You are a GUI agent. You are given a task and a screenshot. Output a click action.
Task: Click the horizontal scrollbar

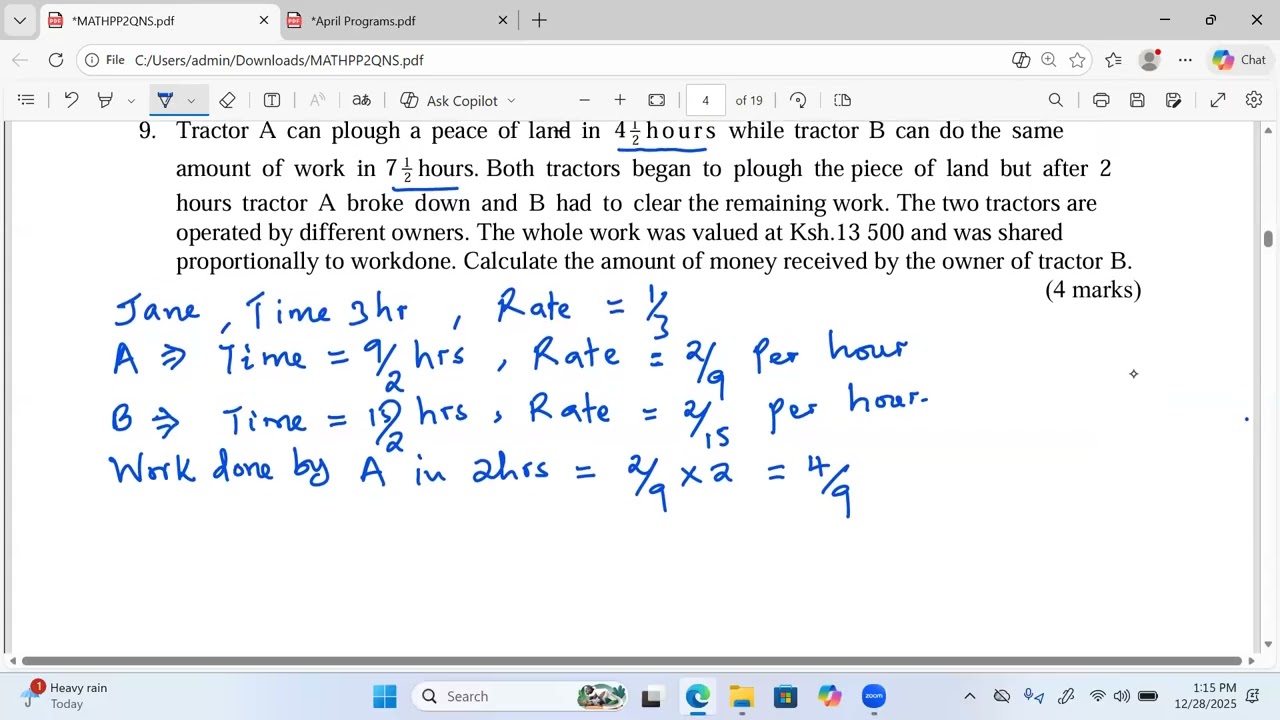(632, 660)
